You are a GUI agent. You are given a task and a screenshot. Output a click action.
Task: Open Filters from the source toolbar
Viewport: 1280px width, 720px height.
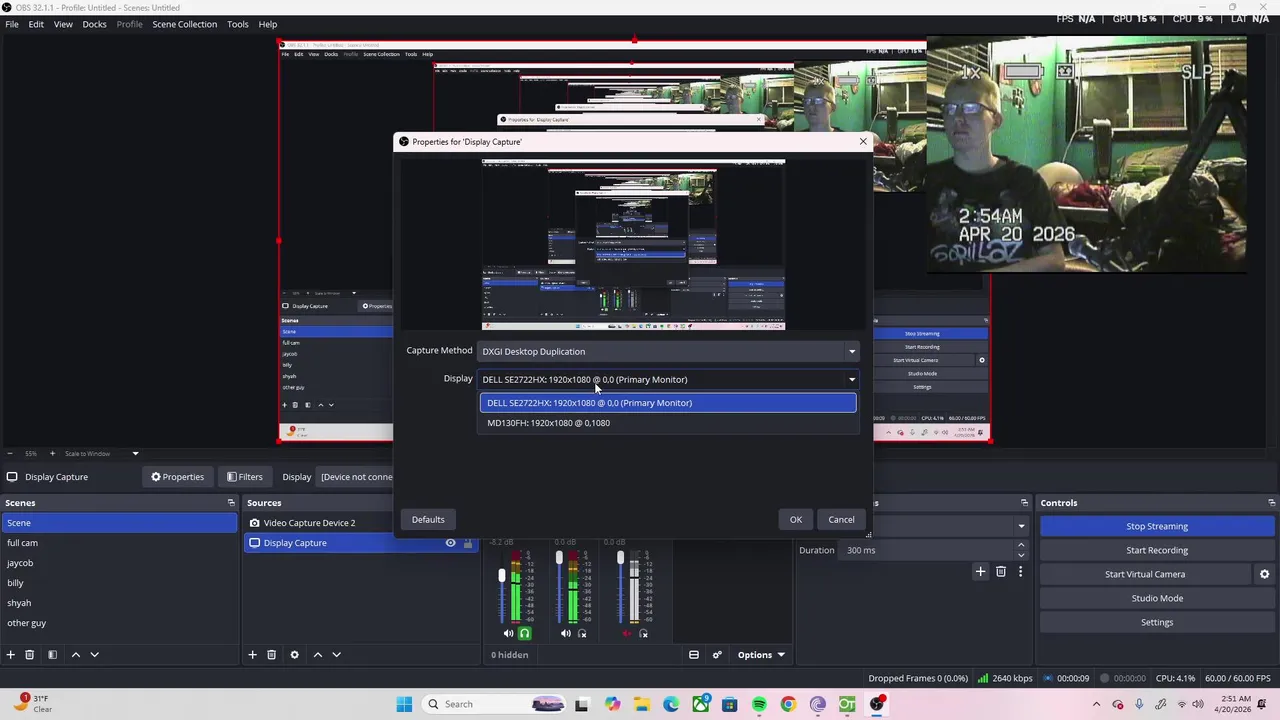click(244, 477)
